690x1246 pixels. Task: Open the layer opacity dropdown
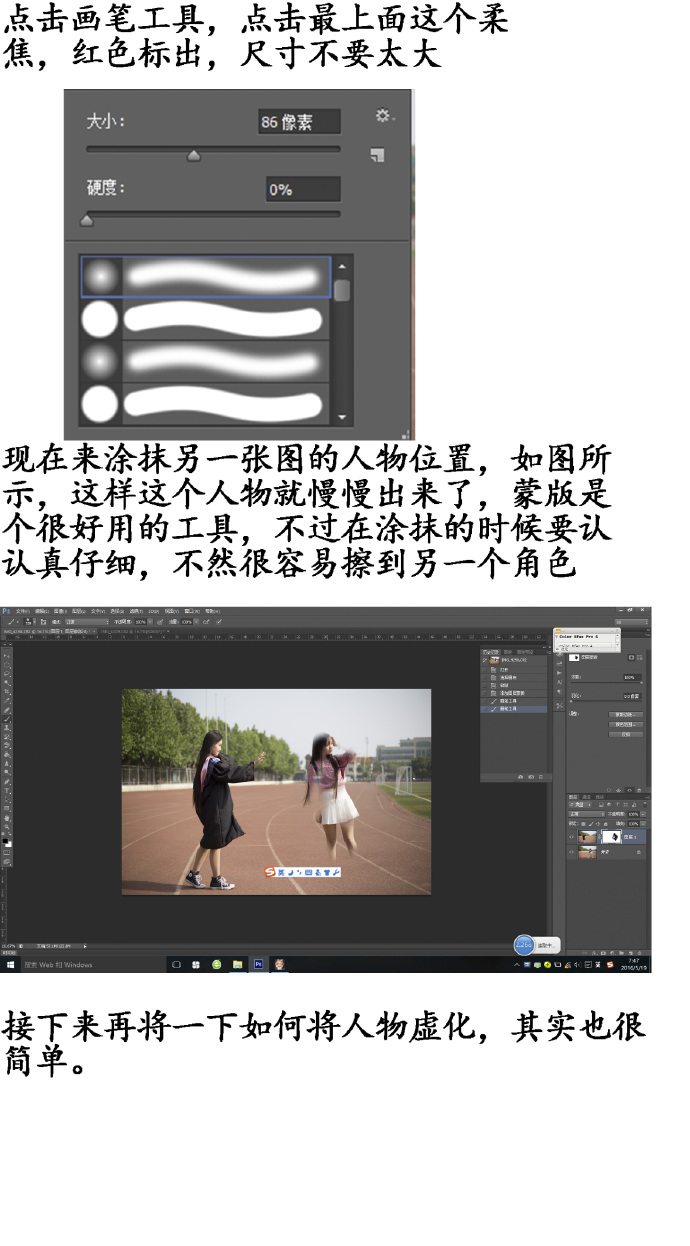(643, 814)
